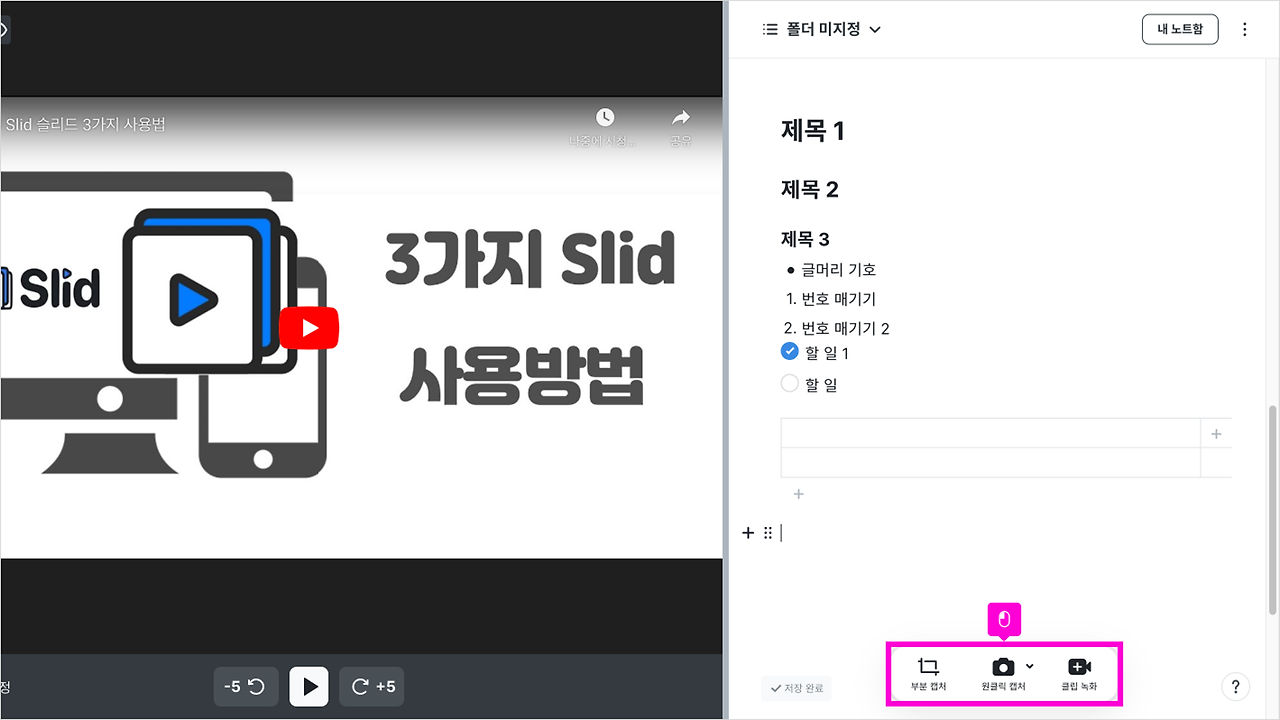The width and height of the screenshot is (1280, 720).
Task: Rewind the video by 5 seconds
Action: pos(245,686)
